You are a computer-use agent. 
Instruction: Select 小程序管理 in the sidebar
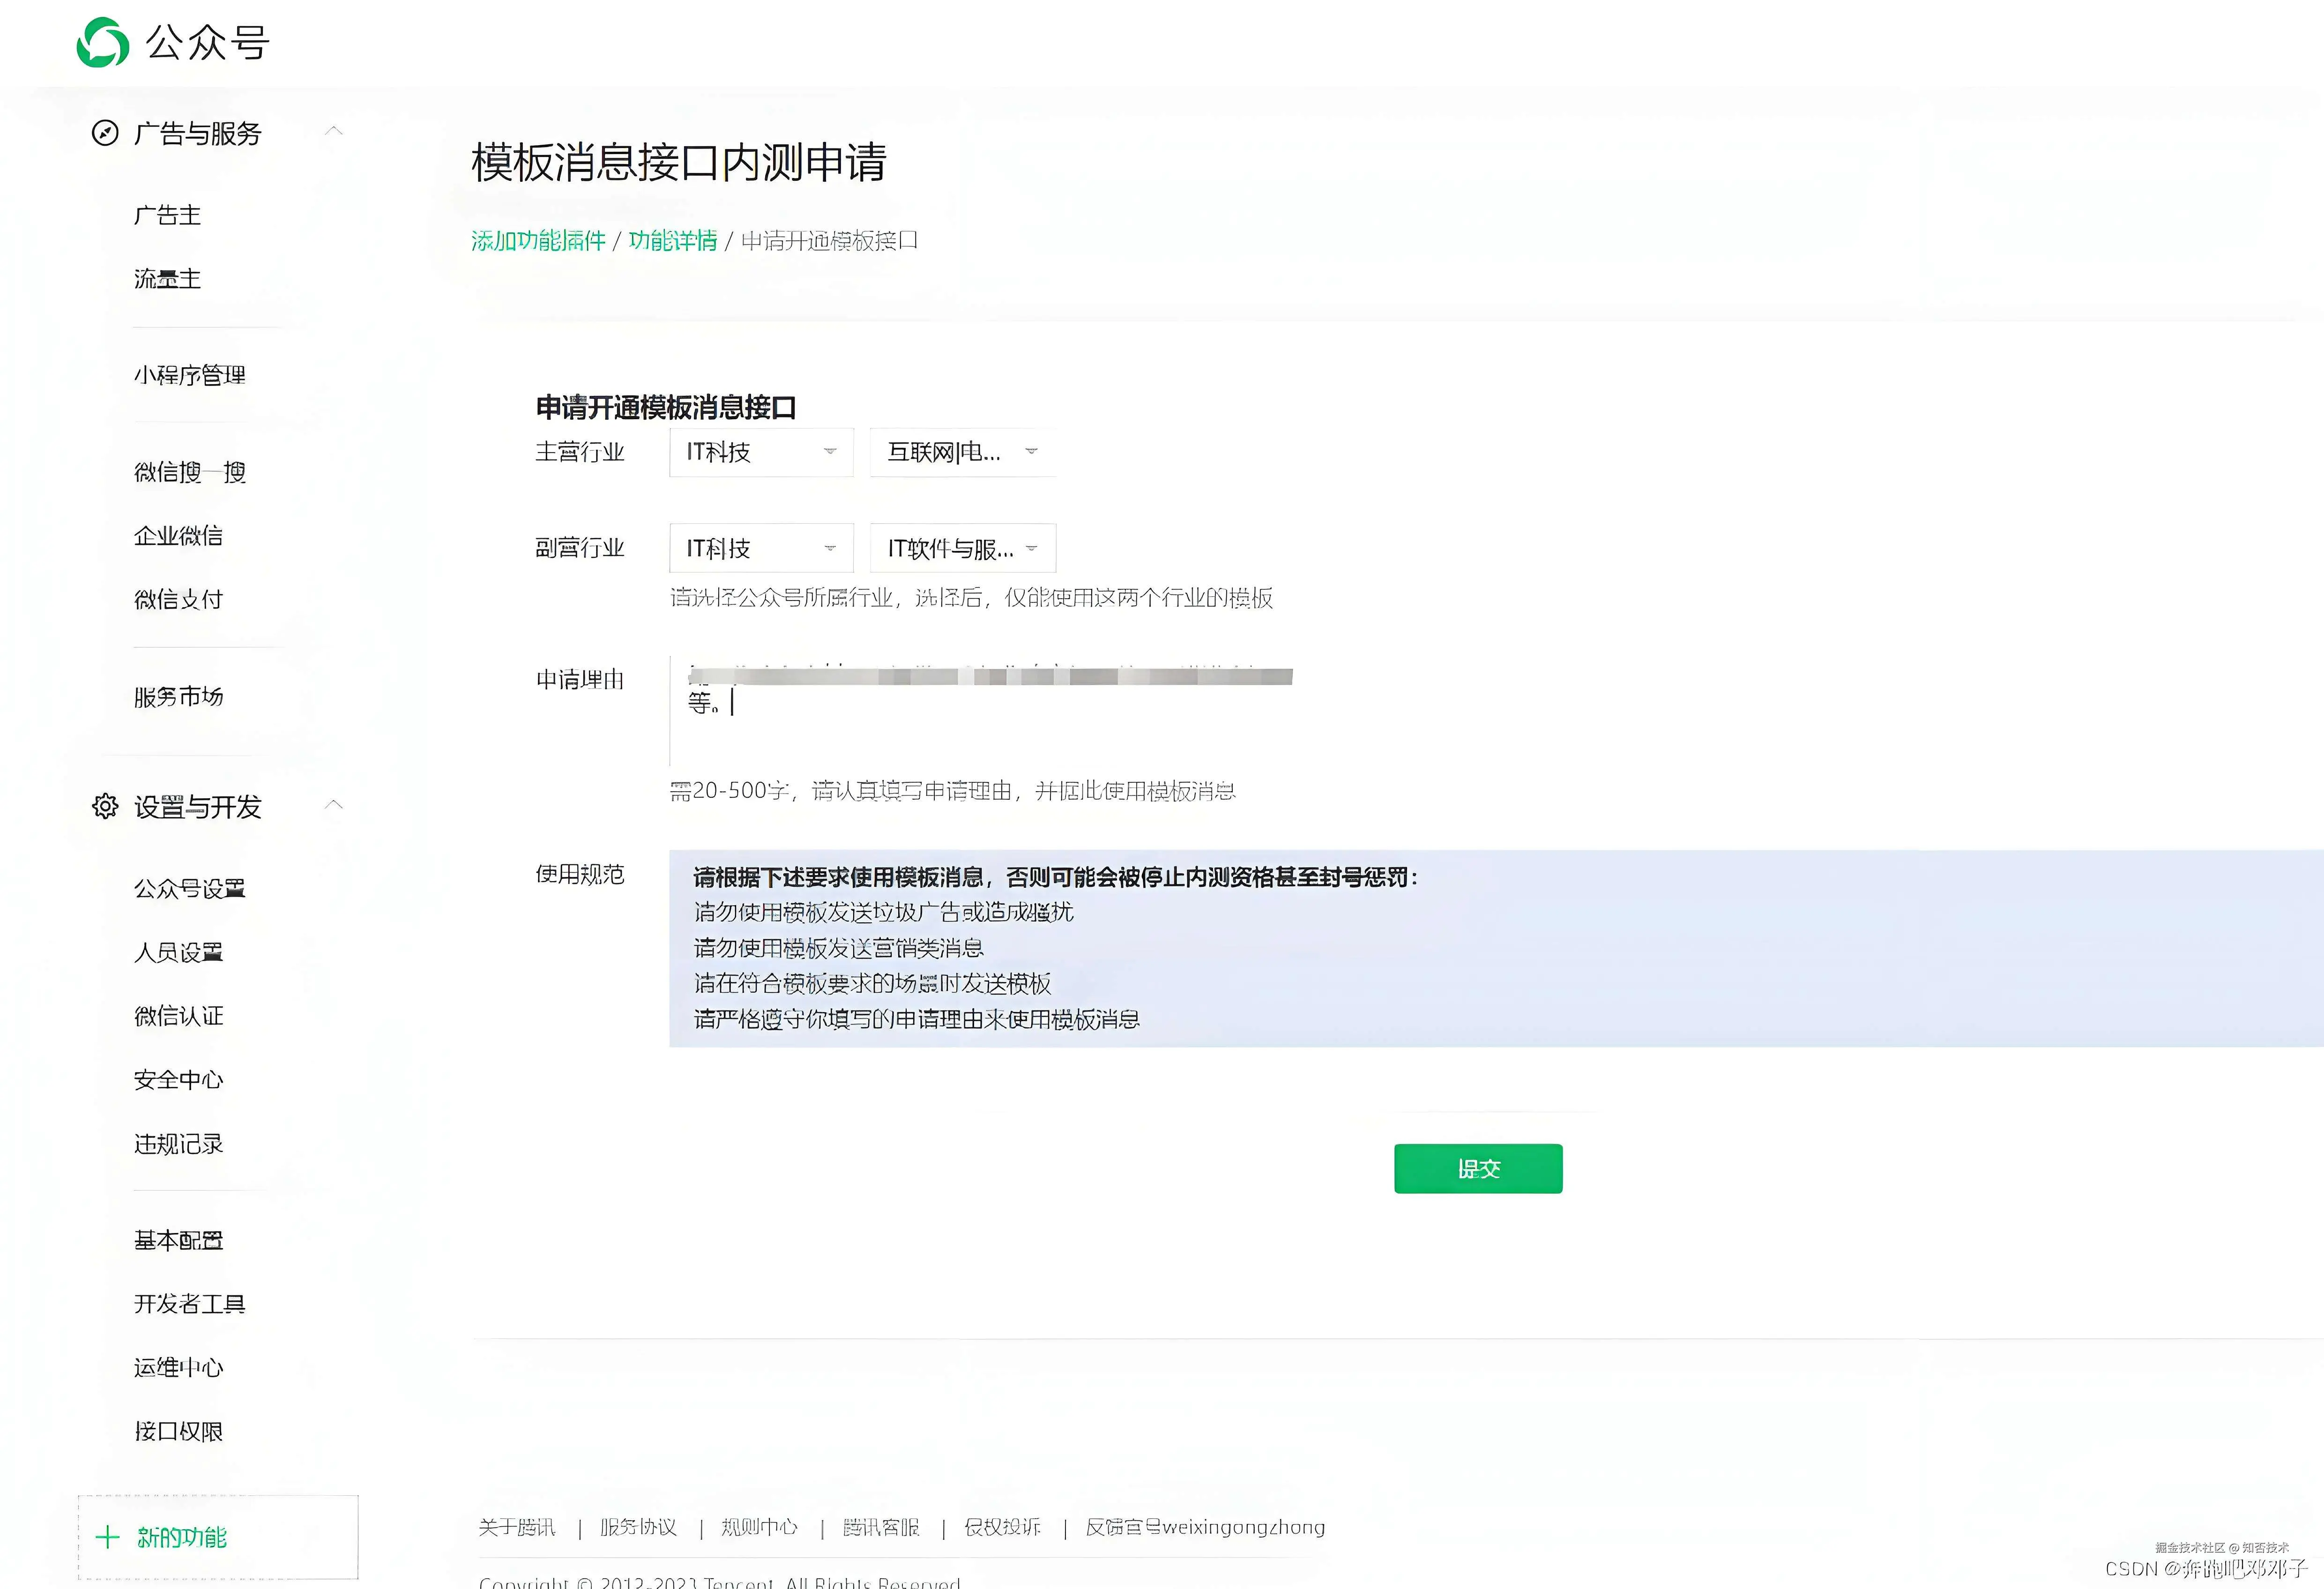(x=190, y=375)
